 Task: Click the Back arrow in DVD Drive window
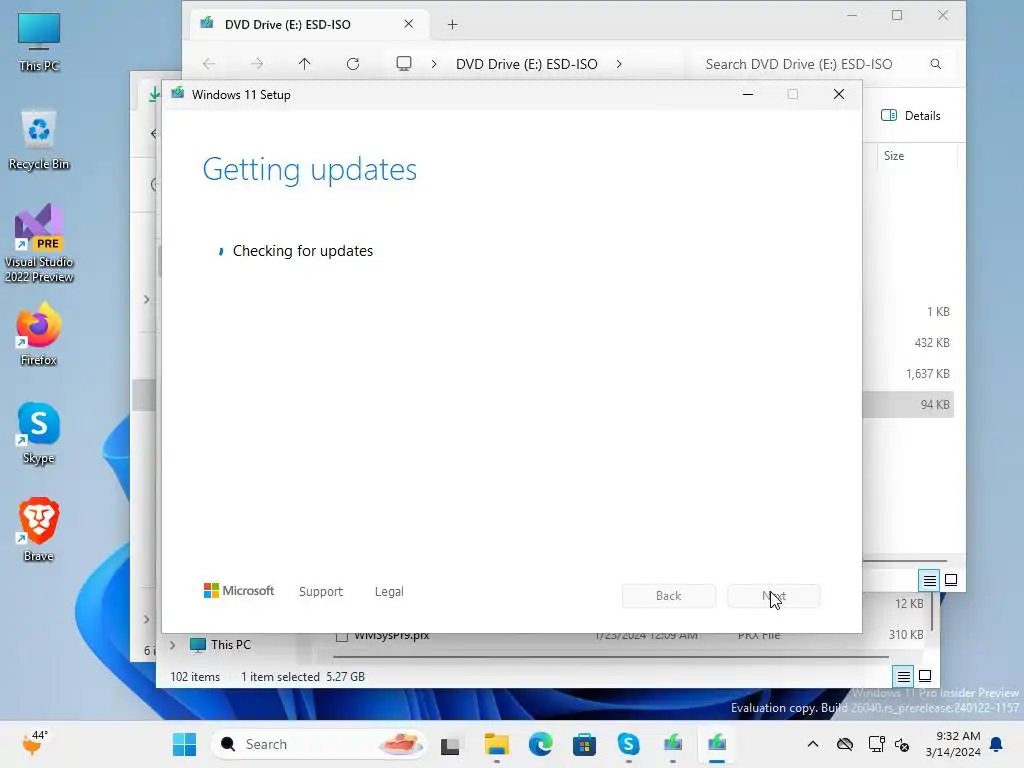click(209, 64)
